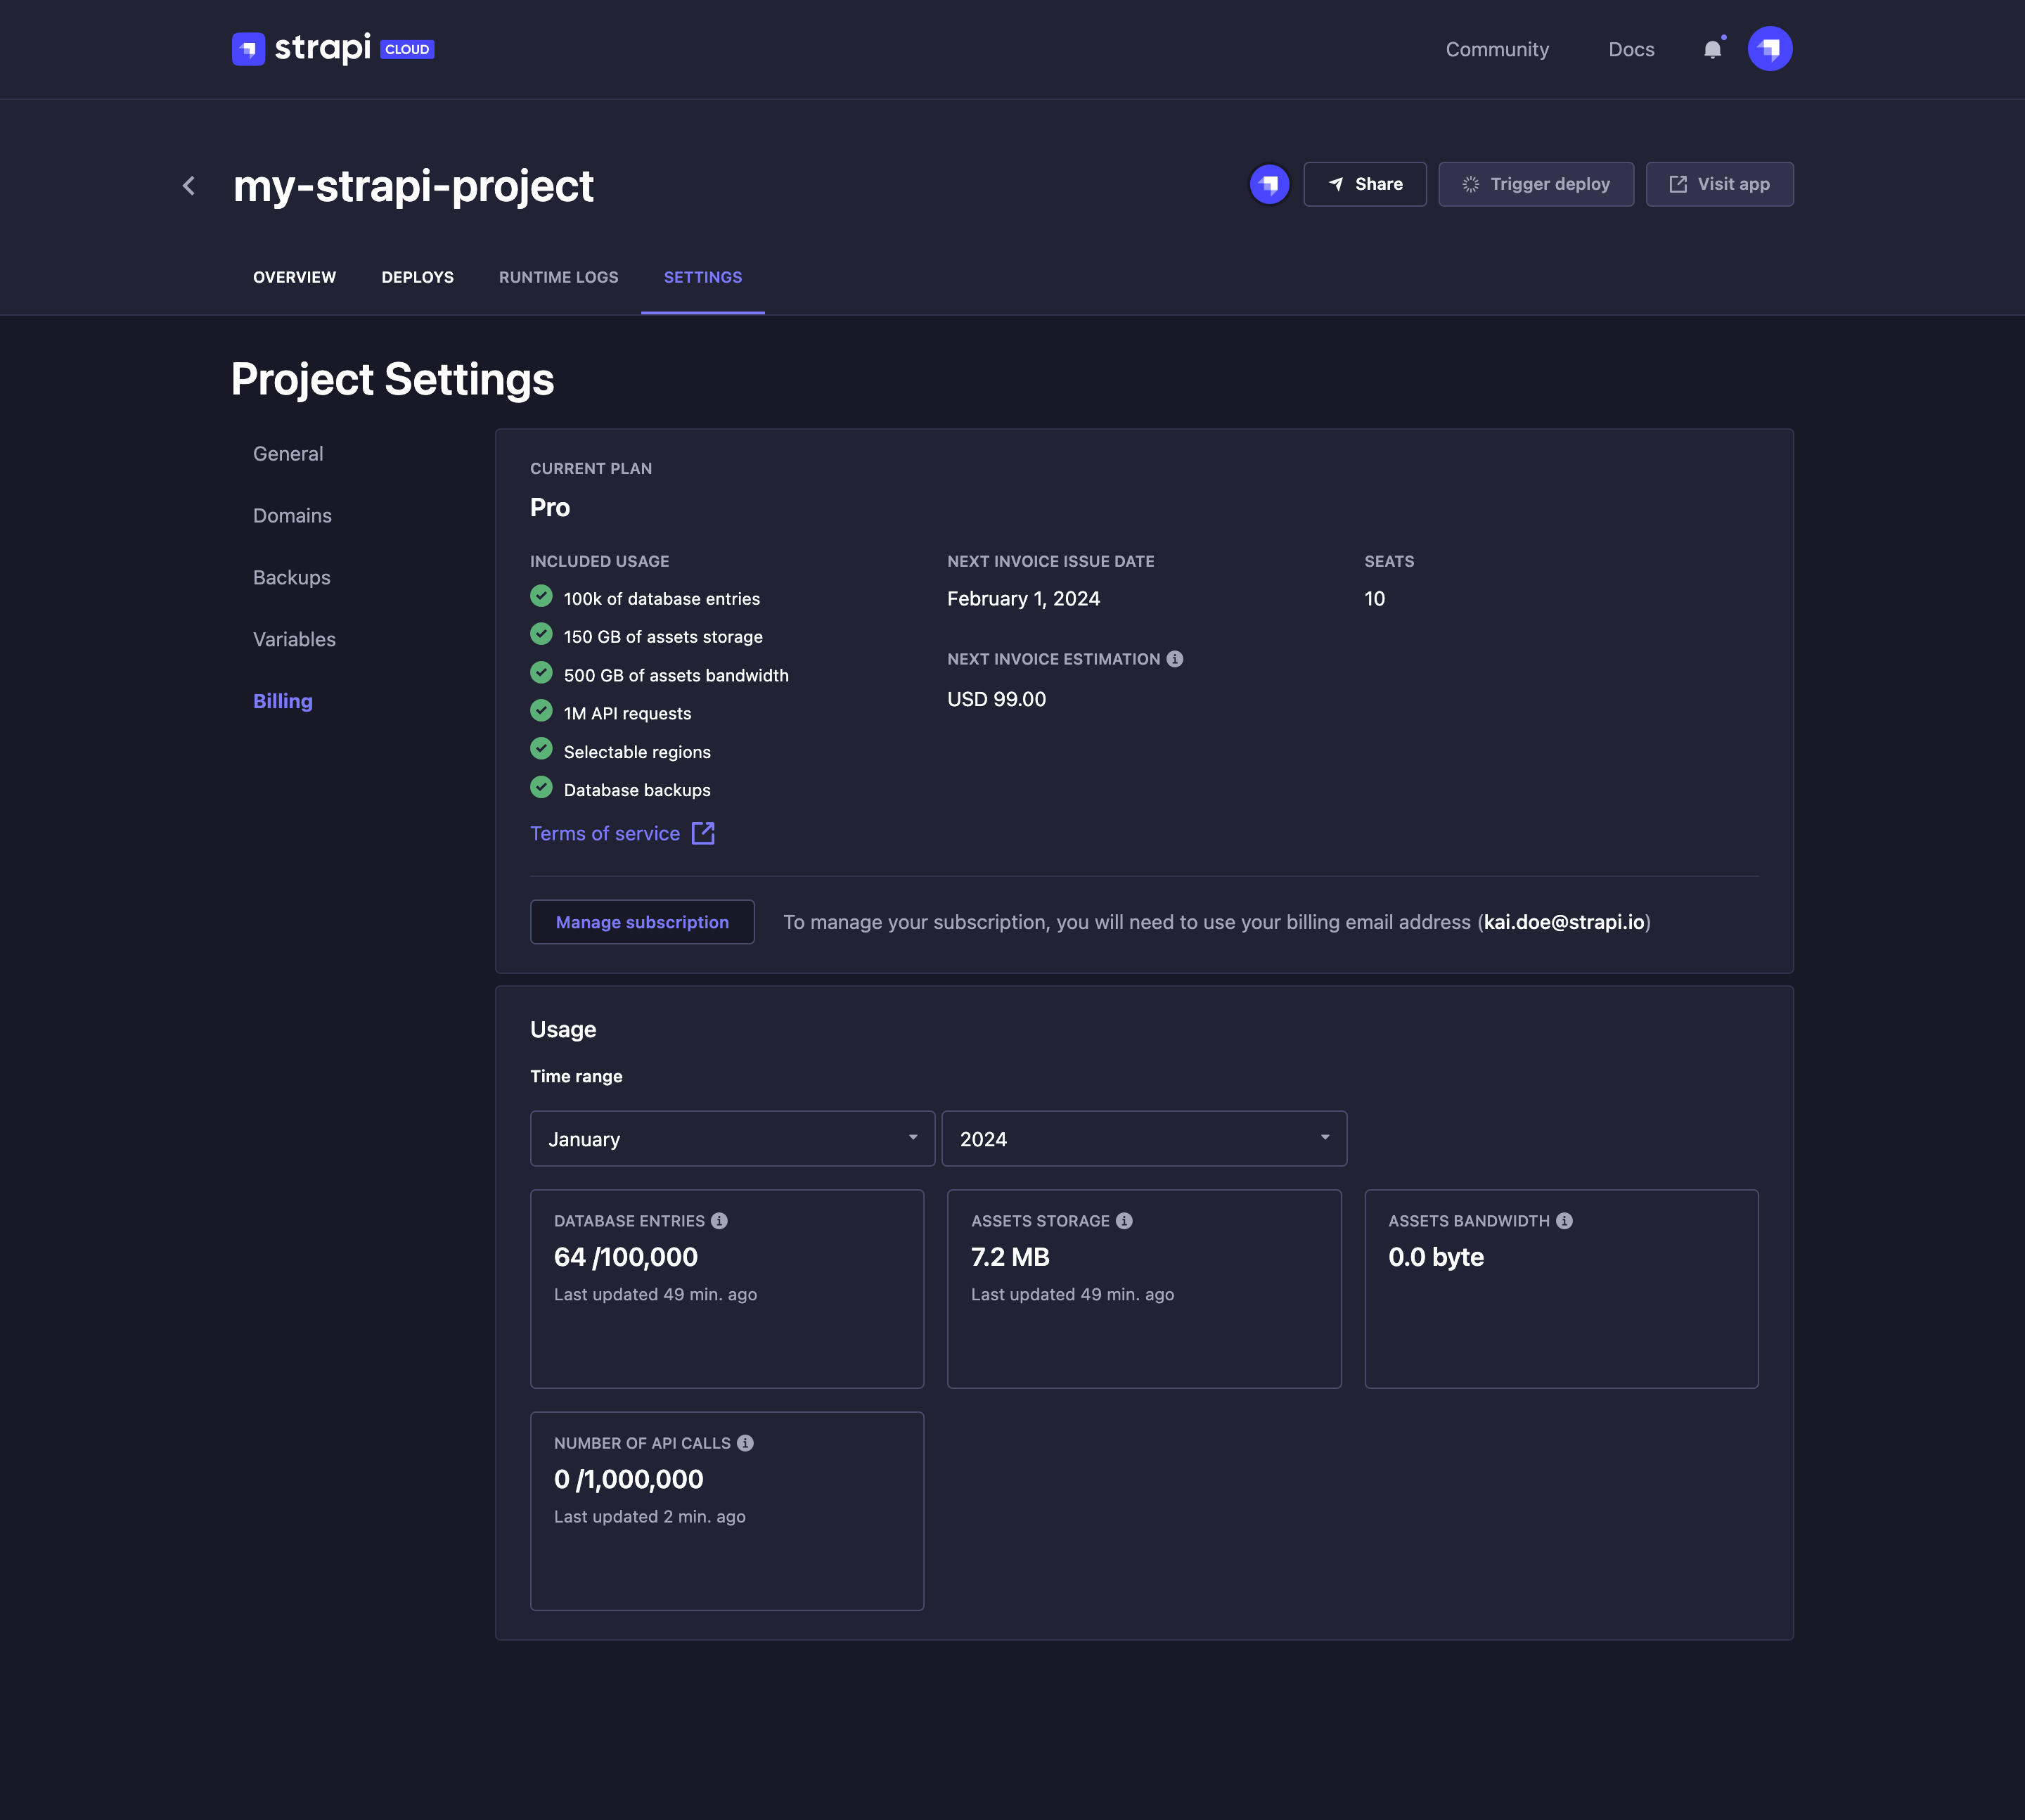Click the Assets Bandwidth info icon
This screenshot has width=2025, height=1820.
1564,1220
